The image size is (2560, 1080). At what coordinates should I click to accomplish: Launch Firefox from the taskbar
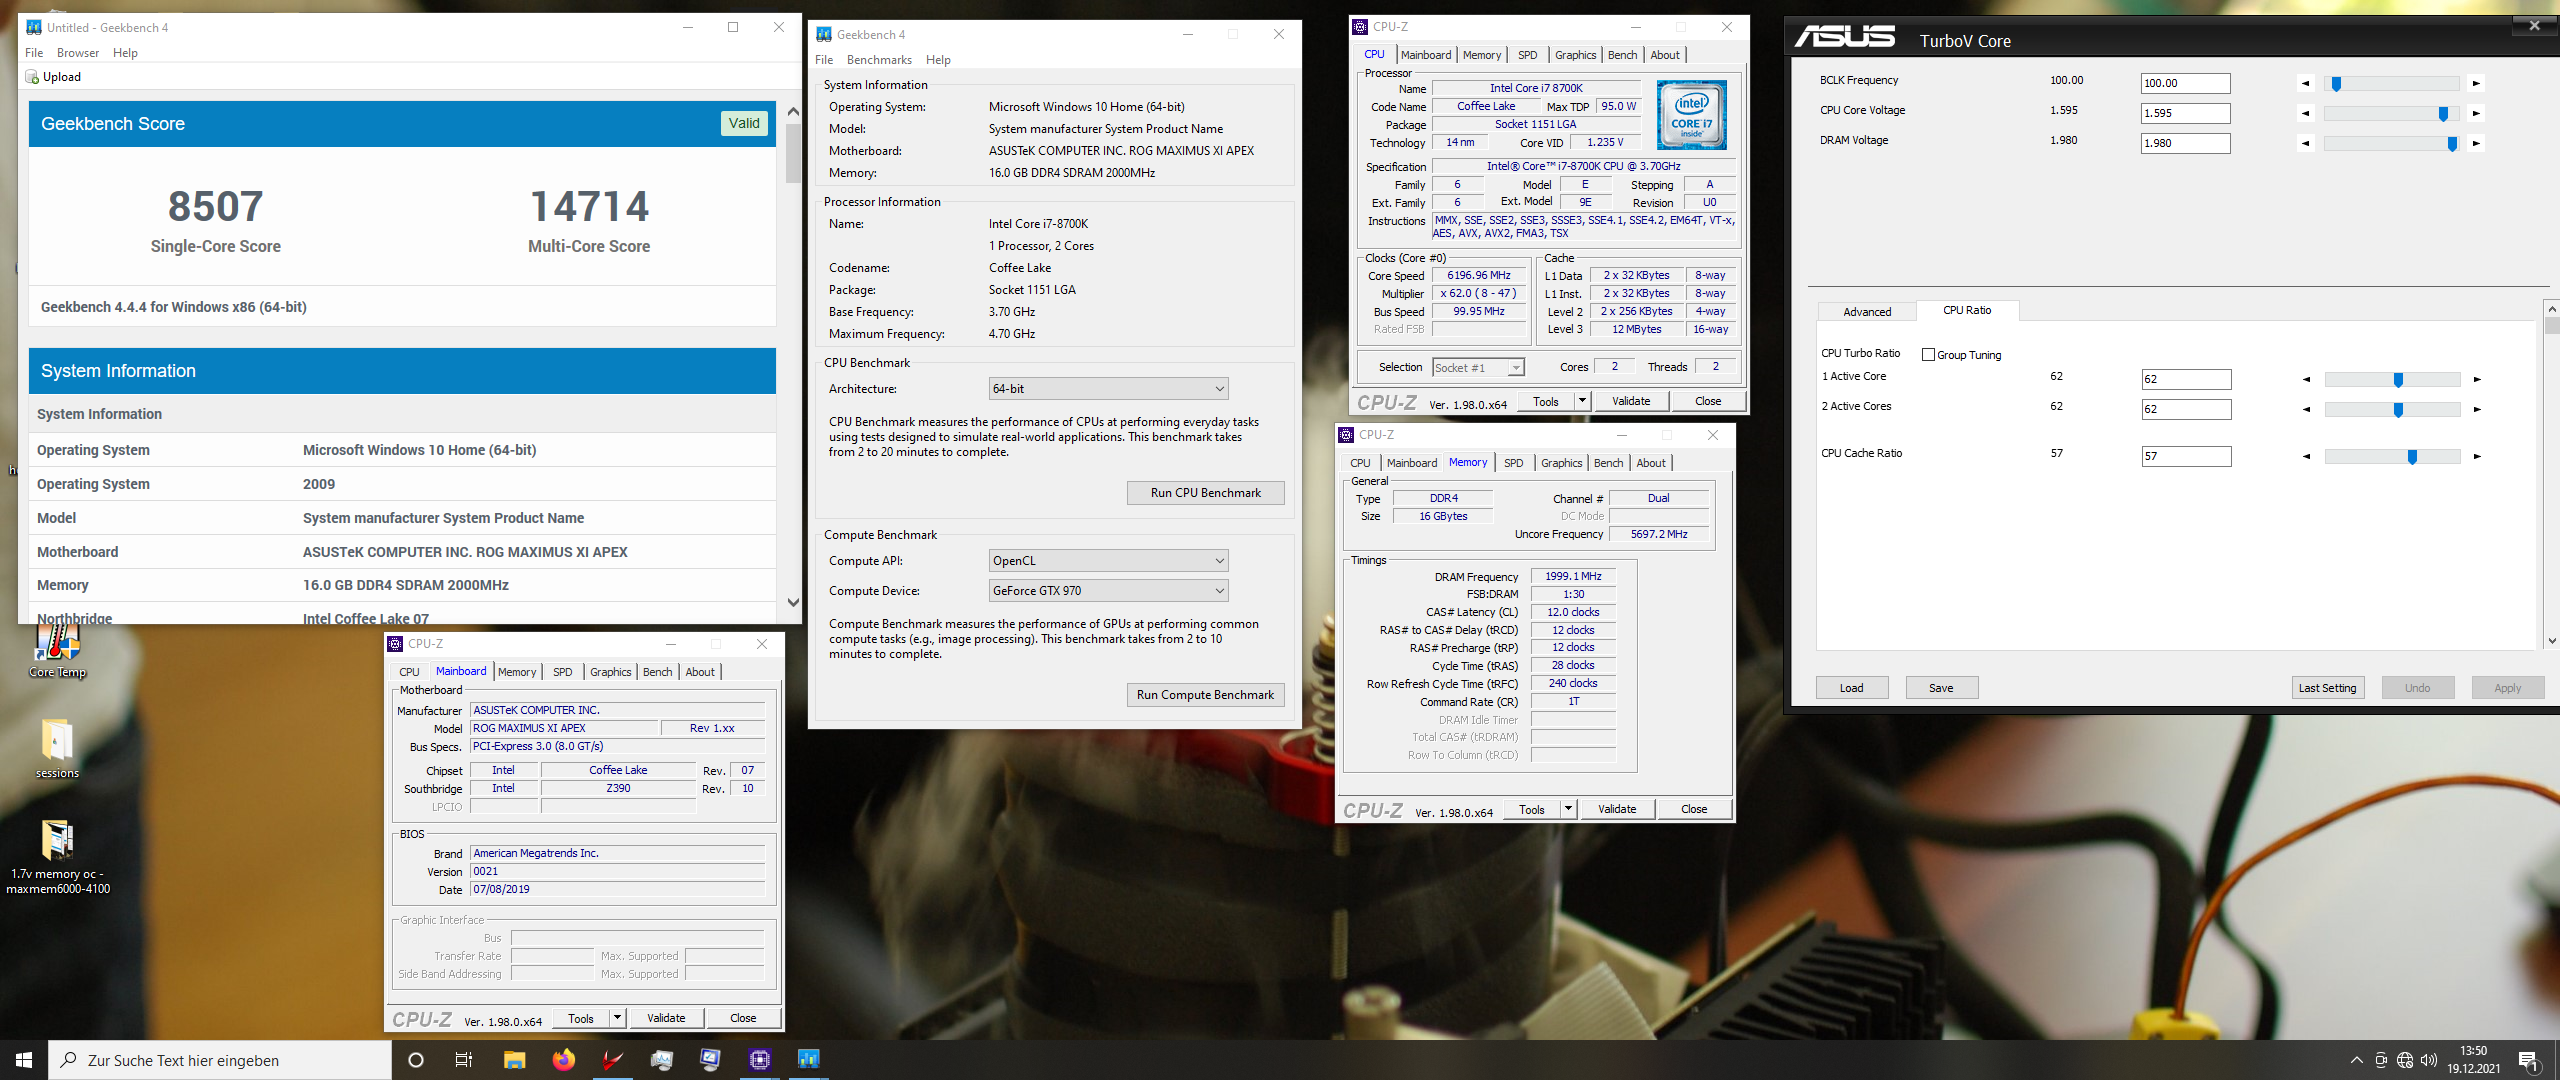564,1060
